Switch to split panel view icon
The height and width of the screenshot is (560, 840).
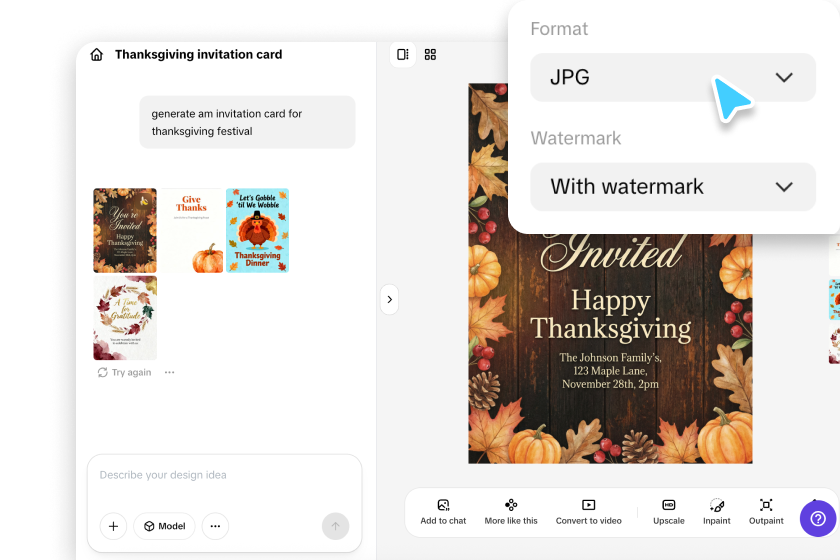403,55
